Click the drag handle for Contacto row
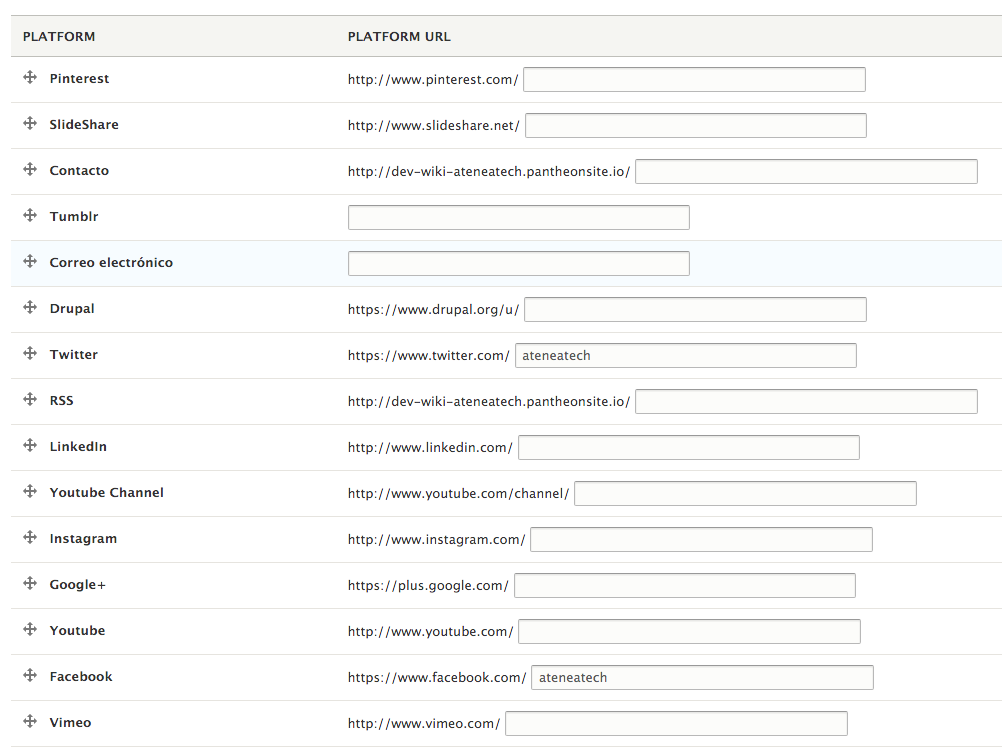1002x755 pixels. tap(30, 169)
